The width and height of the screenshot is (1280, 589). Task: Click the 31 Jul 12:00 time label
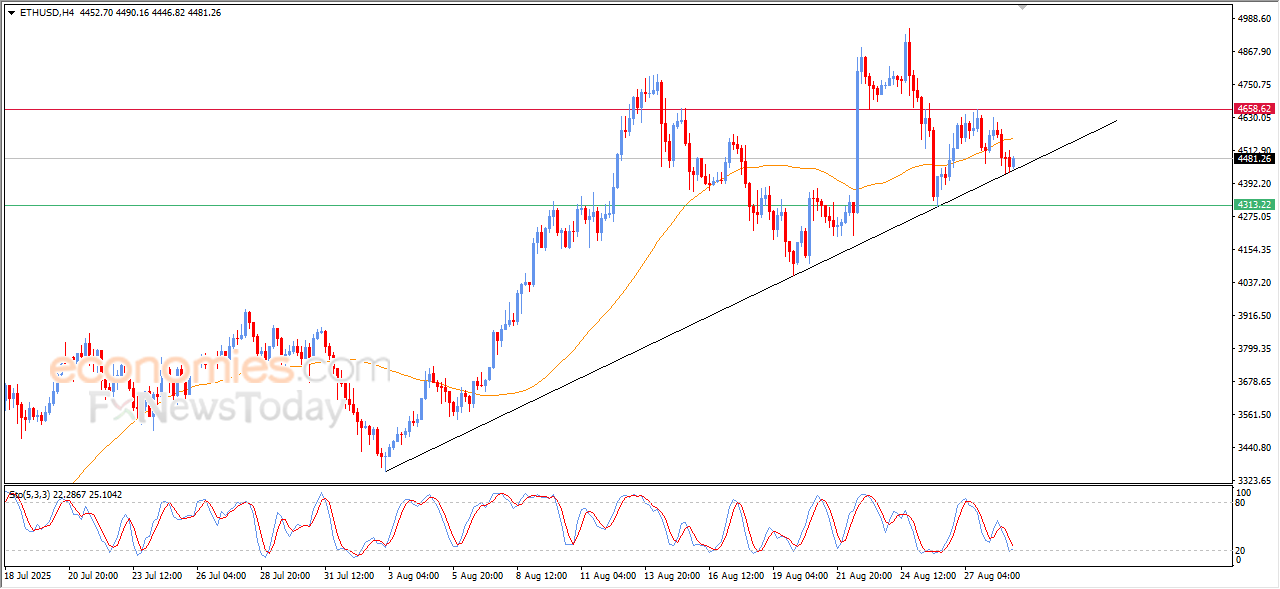point(348,576)
